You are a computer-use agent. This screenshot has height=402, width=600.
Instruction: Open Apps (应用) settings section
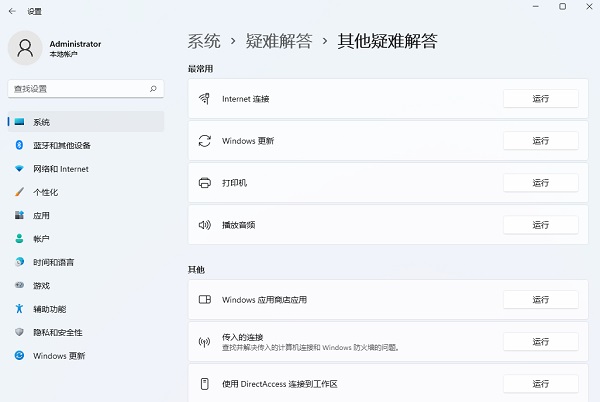[x=41, y=215]
